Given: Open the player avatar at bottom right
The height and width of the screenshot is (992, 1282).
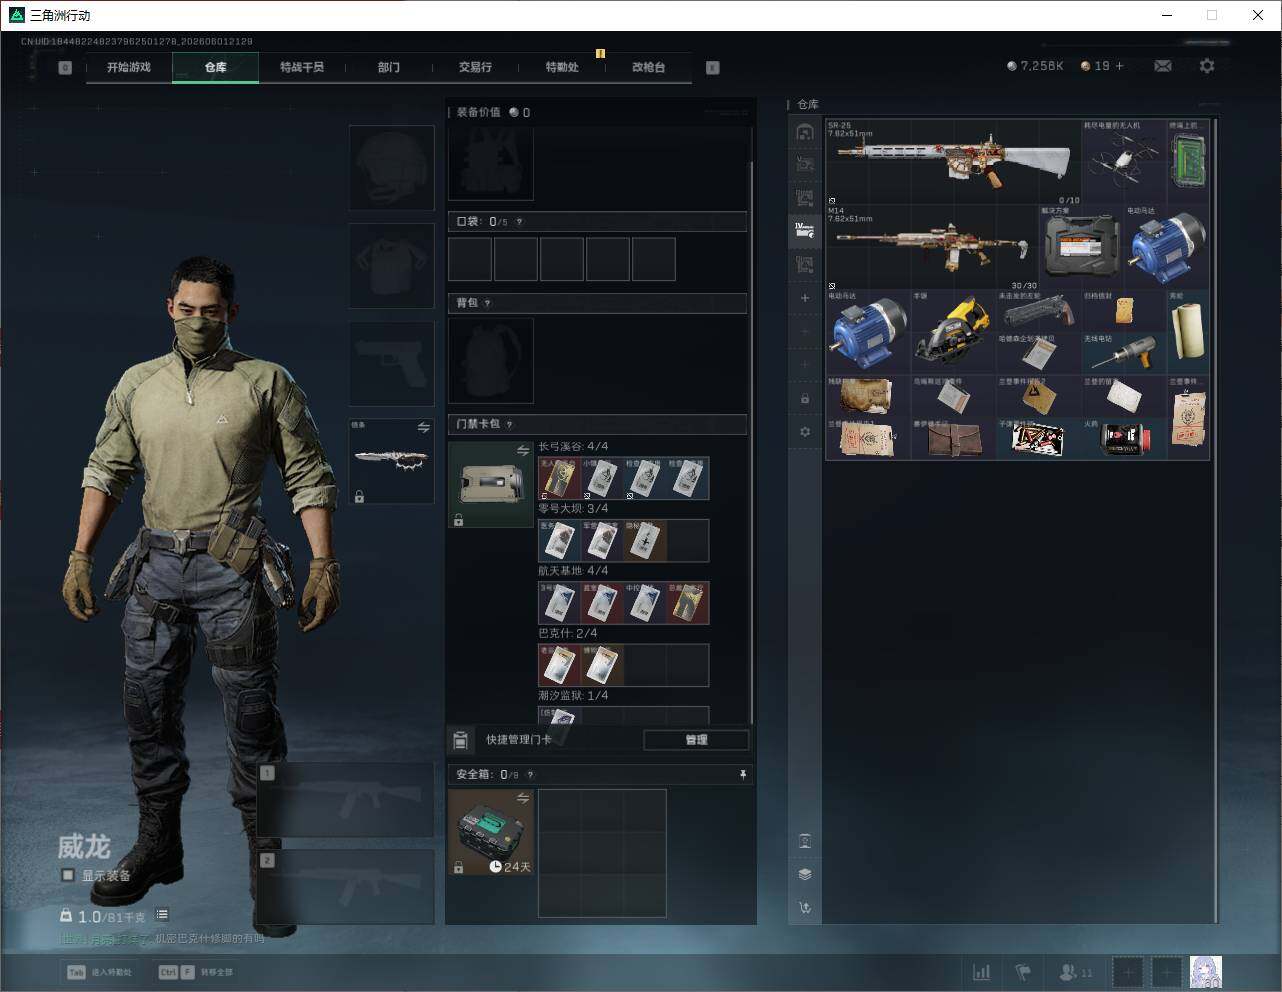Looking at the screenshot, I should 1206,972.
